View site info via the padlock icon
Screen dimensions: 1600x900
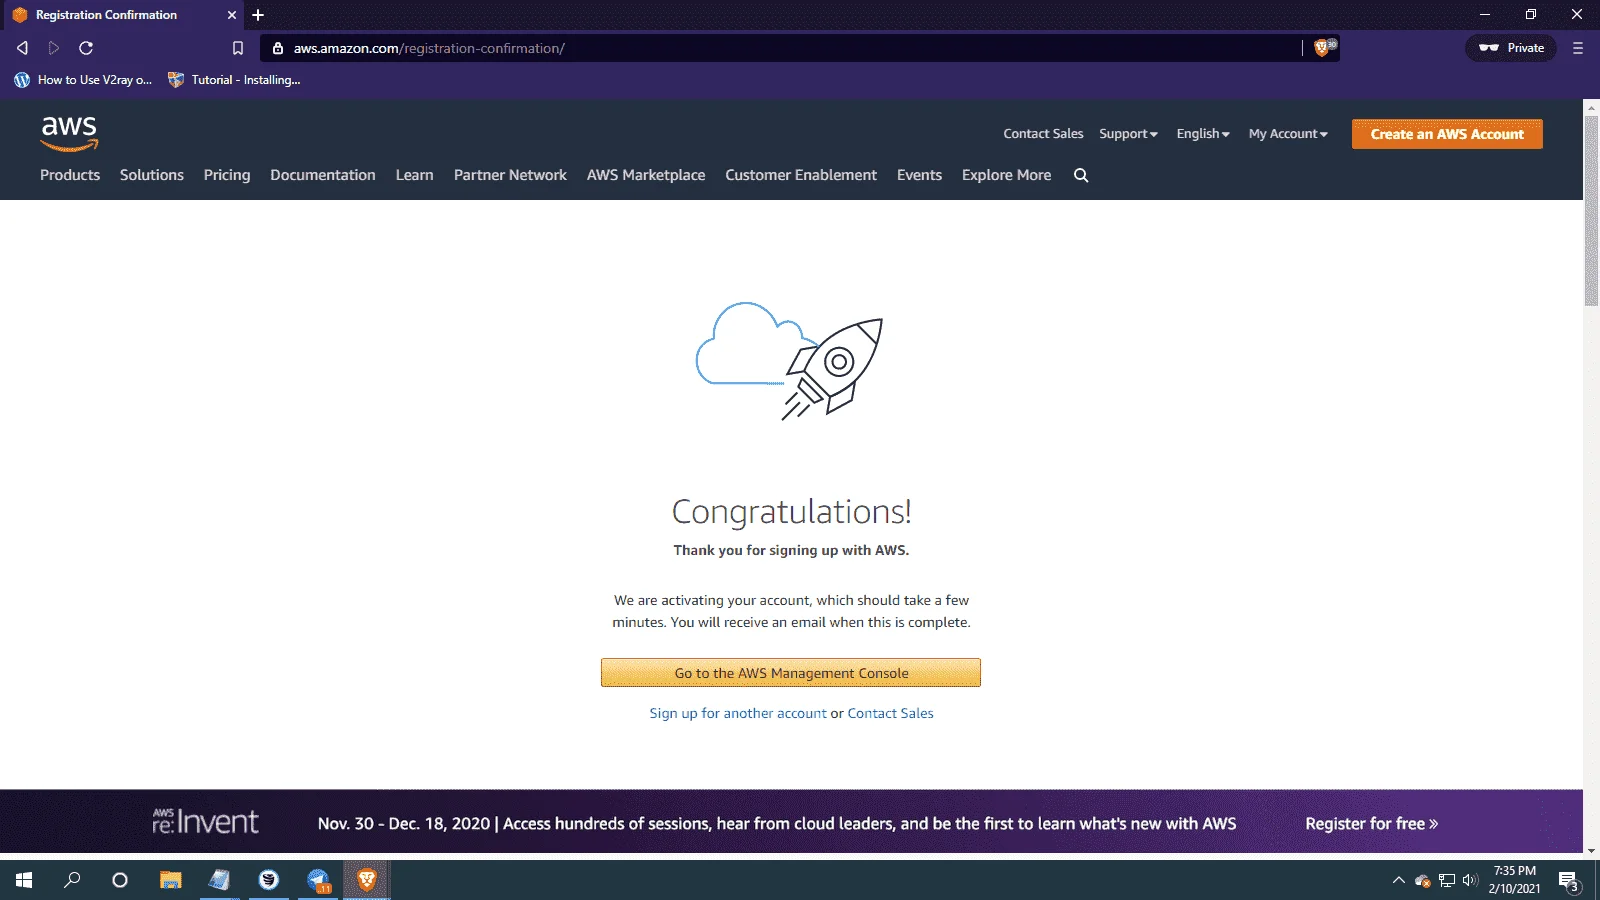(278, 48)
